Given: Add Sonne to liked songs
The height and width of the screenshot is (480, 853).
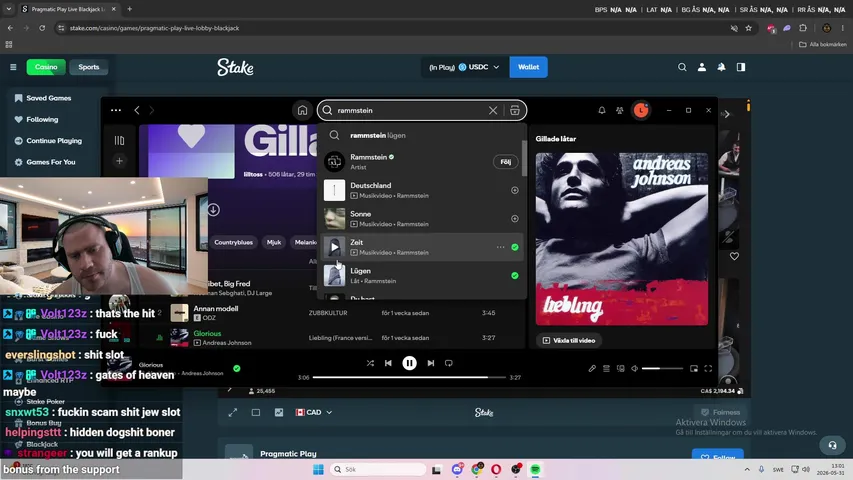Looking at the screenshot, I should click(515, 219).
